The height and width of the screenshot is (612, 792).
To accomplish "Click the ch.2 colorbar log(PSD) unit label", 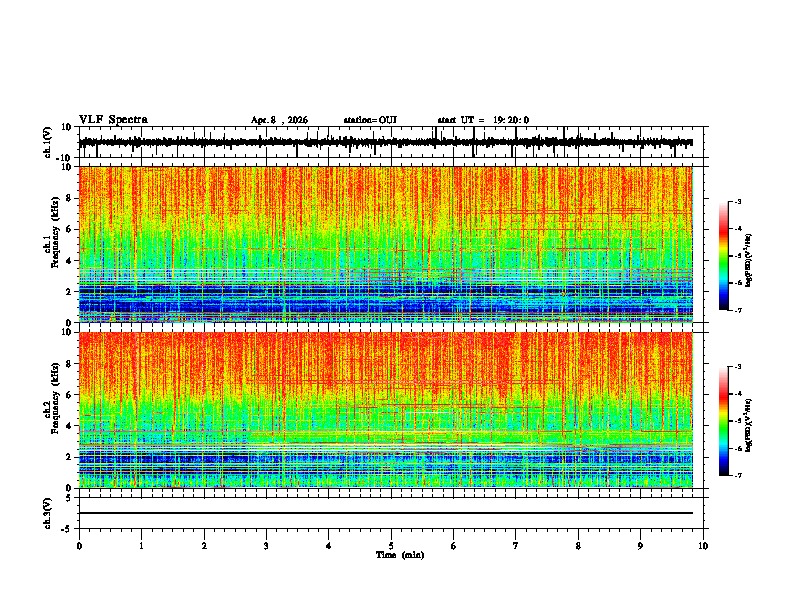I will click(x=749, y=425).
